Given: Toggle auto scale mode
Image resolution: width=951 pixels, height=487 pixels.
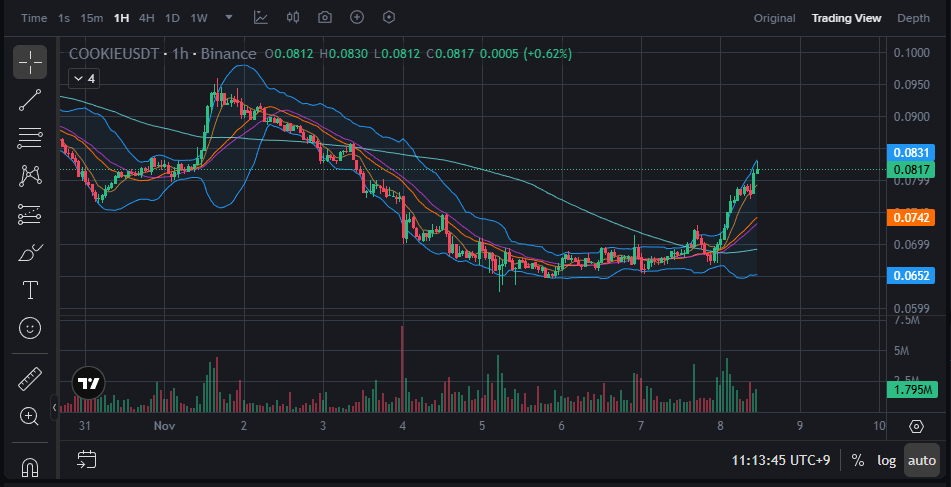Looking at the screenshot, I should [921, 460].
